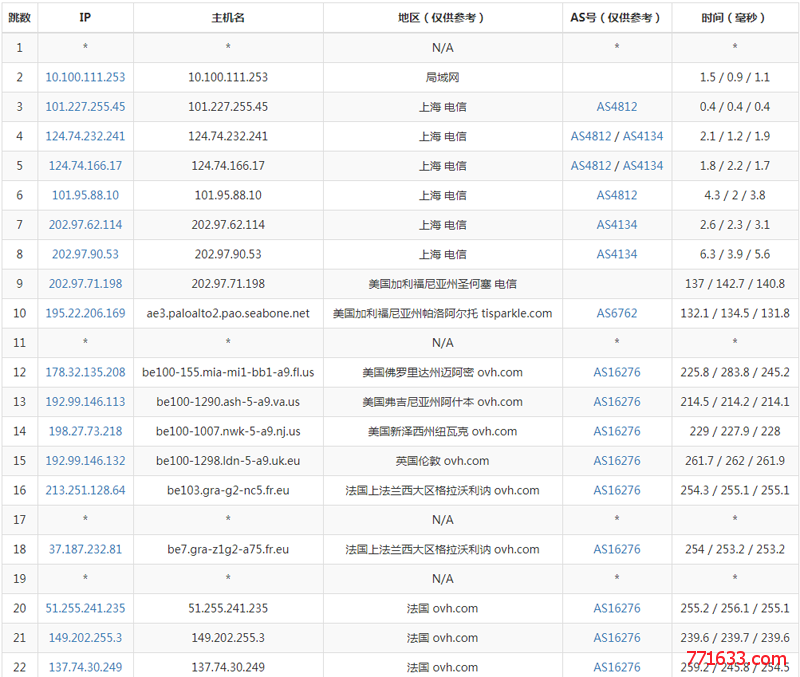The height and width of the screenshot is (677, 800).
Task: Click the 主机名 column header
Action: click(x=228, y=17)
